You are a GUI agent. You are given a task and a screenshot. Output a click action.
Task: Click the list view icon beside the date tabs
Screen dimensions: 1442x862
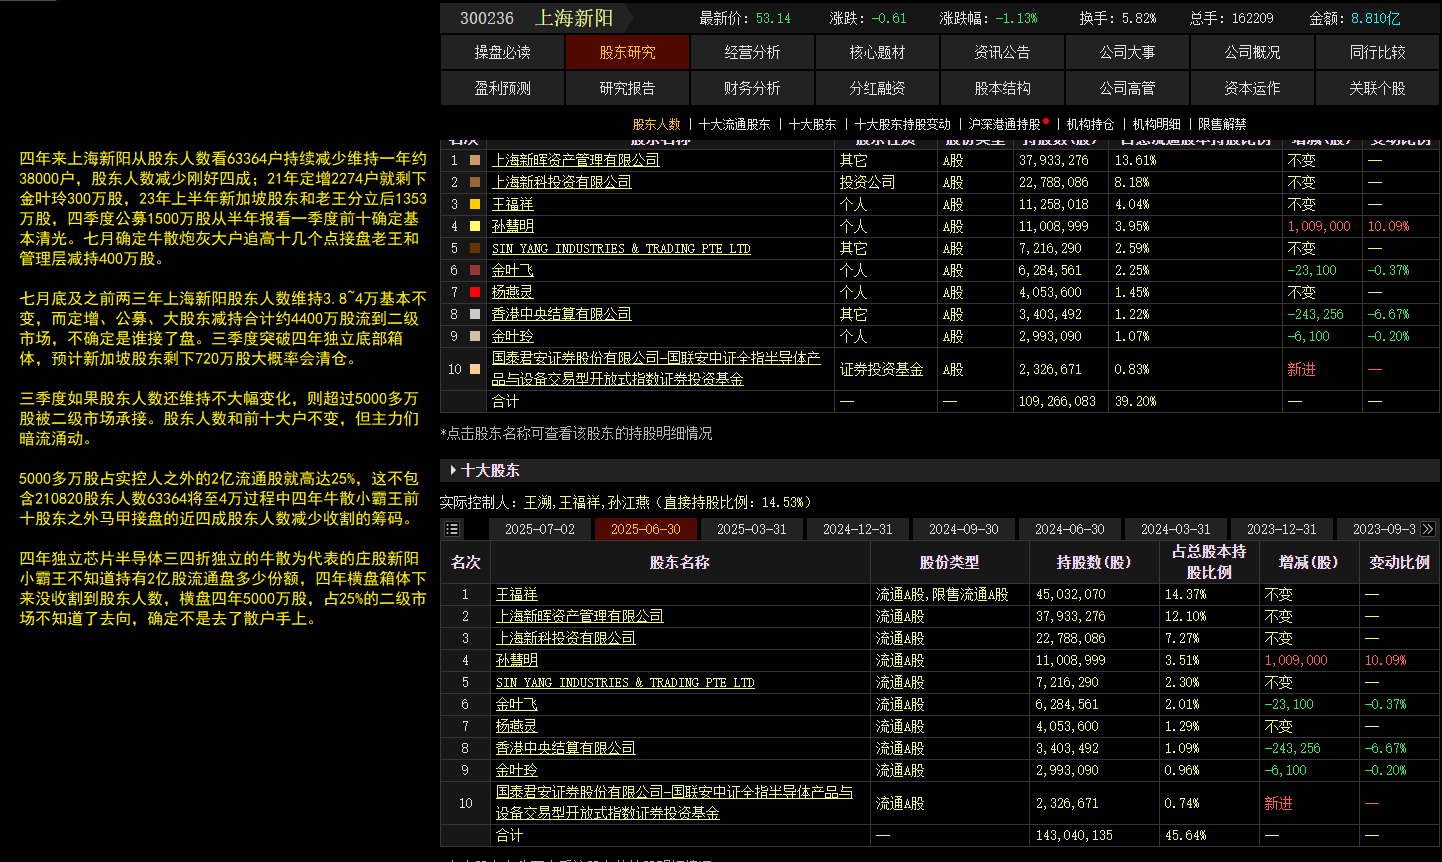(x=452, y=529)
